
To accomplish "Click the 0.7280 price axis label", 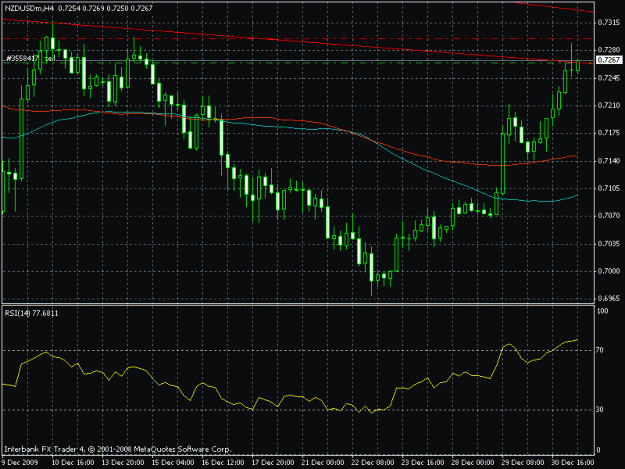I will pos(609,50).
